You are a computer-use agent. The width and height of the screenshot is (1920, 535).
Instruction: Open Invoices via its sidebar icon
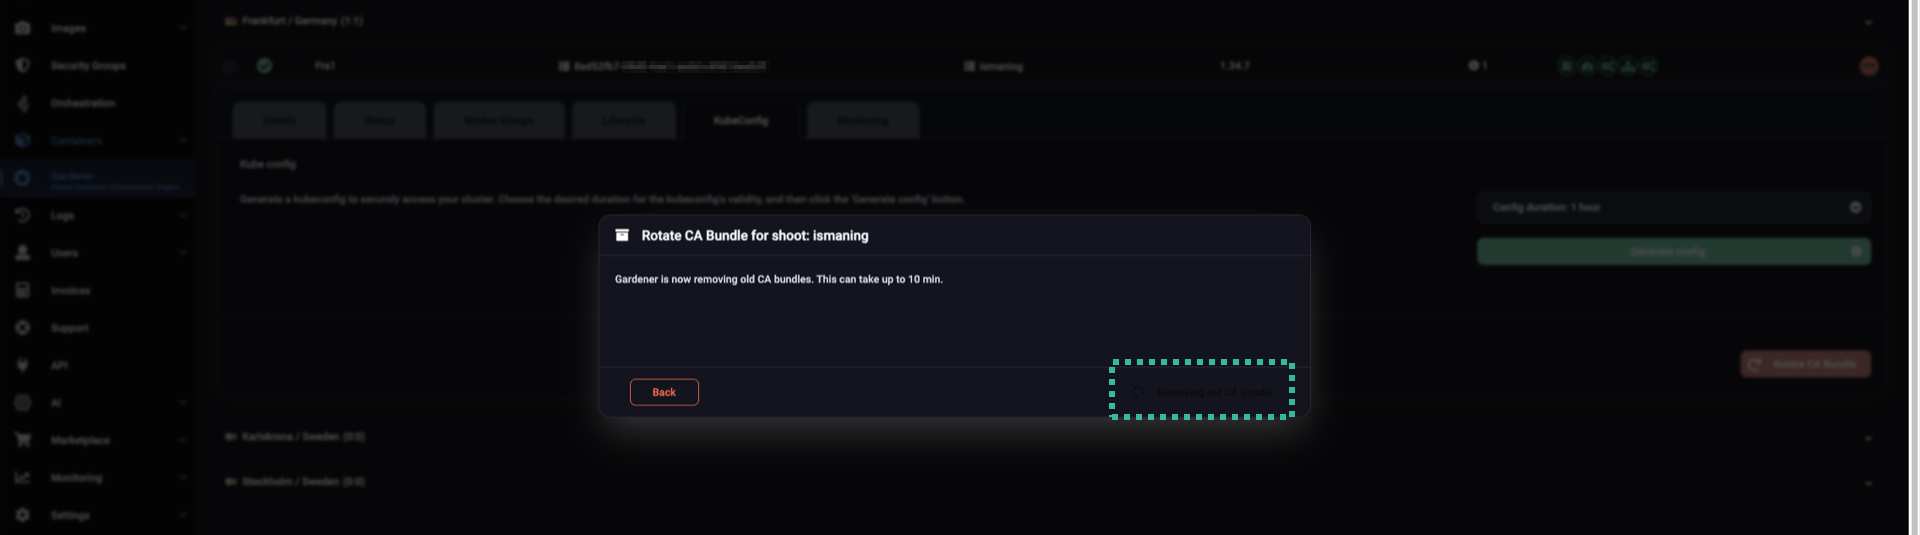click(x=22, y=290)
